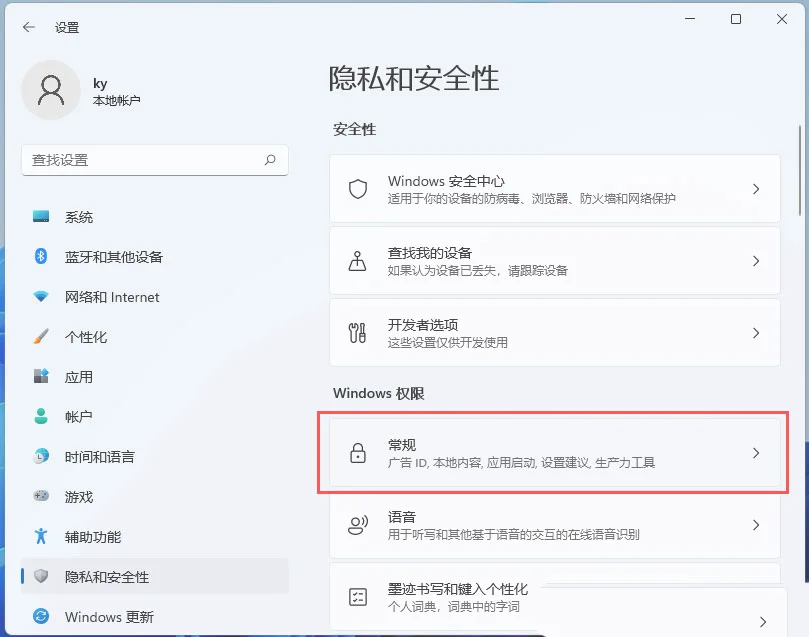Click the 查找我的设备 person-location icon
The image size is (809, 637).
357,261
